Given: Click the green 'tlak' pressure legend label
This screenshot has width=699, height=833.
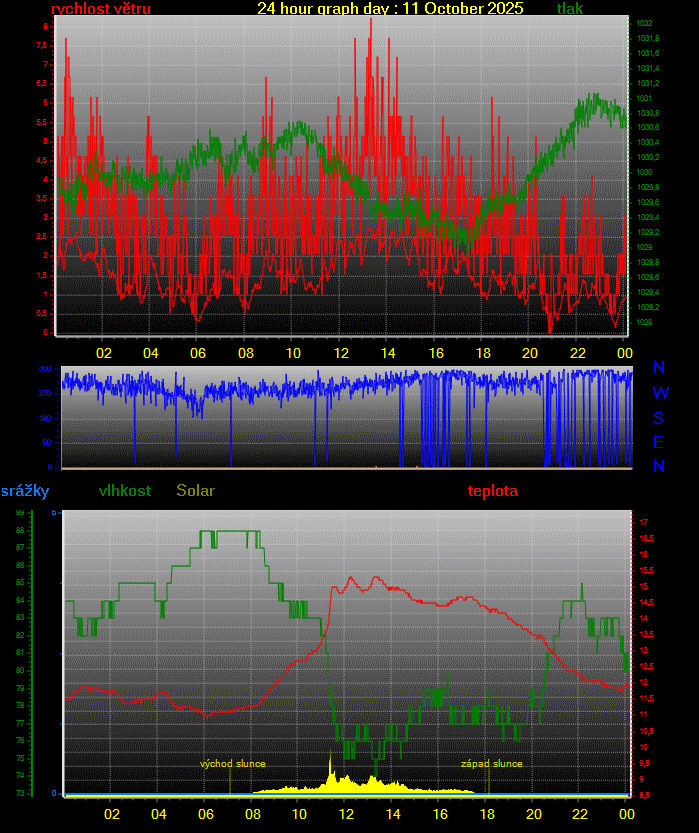Looking at the screenshot, I should (x=570, y=9).
